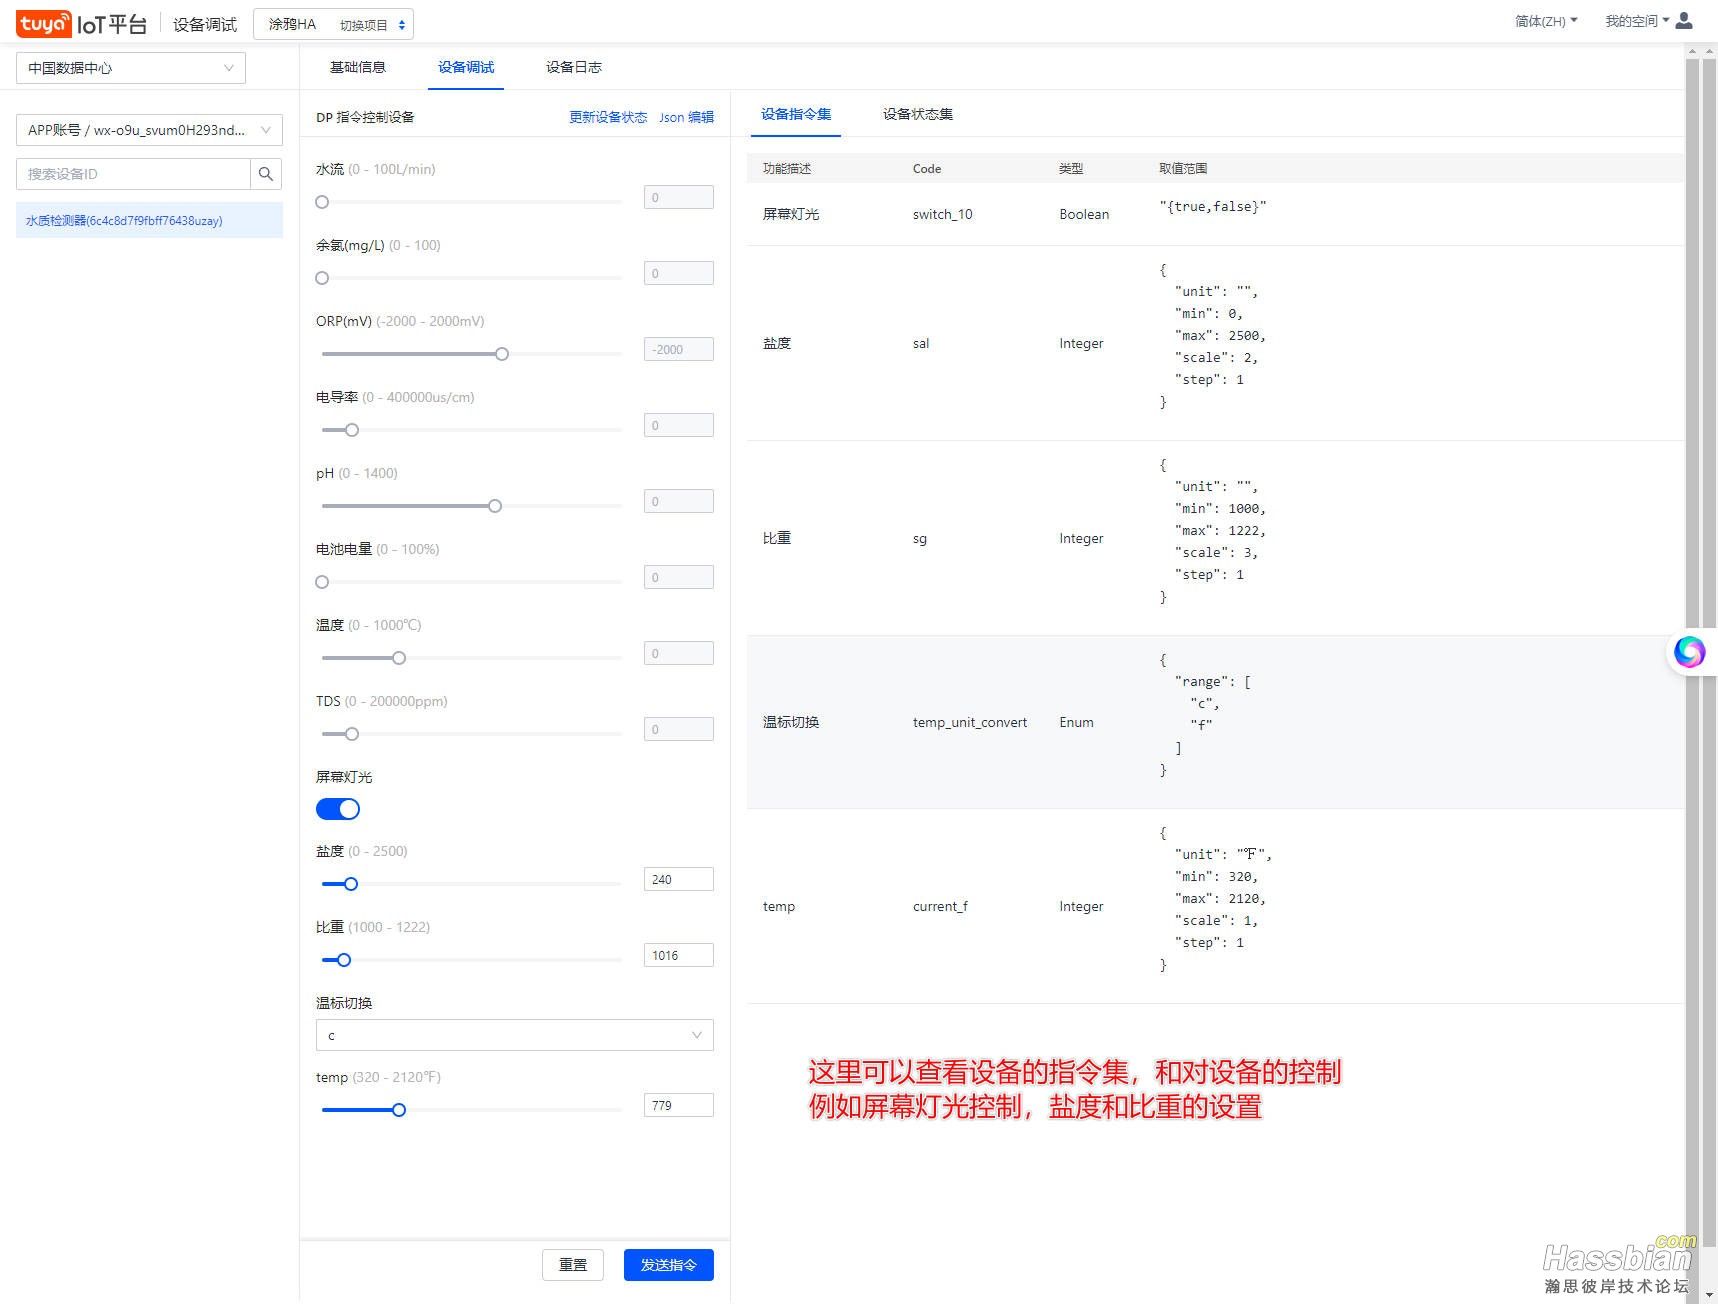Click the 比重 value field showing 1016
This screenshot has width=1718, height=1304.
click(x=679, y=955)
